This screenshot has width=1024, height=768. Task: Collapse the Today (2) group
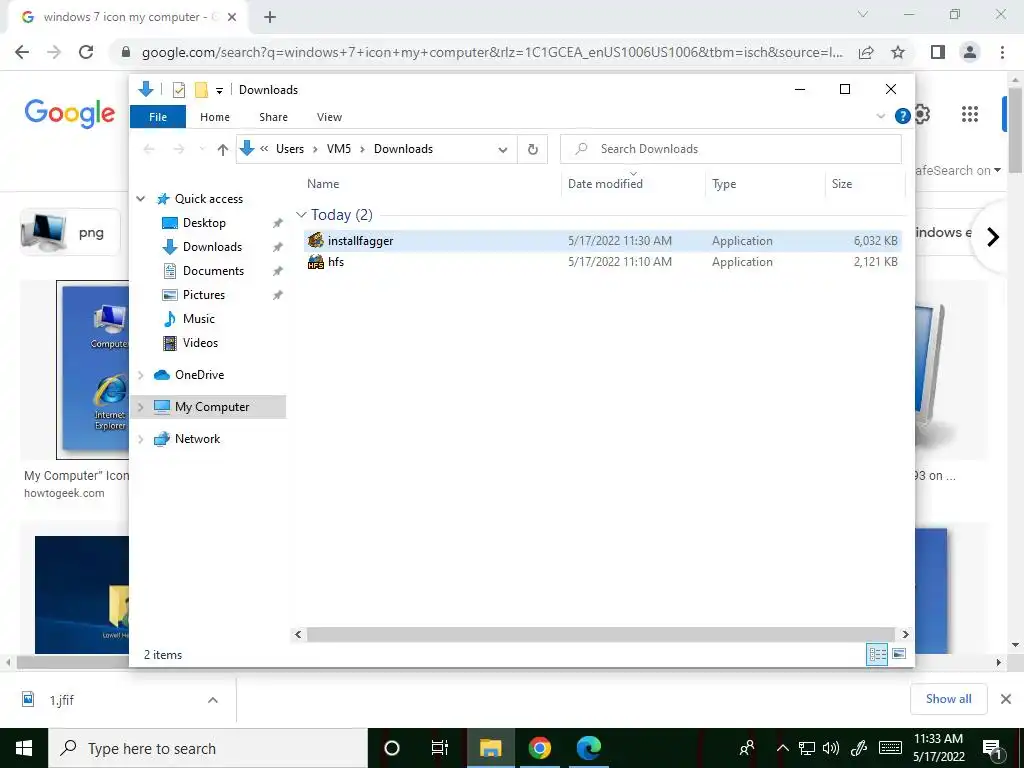(301, 215)
